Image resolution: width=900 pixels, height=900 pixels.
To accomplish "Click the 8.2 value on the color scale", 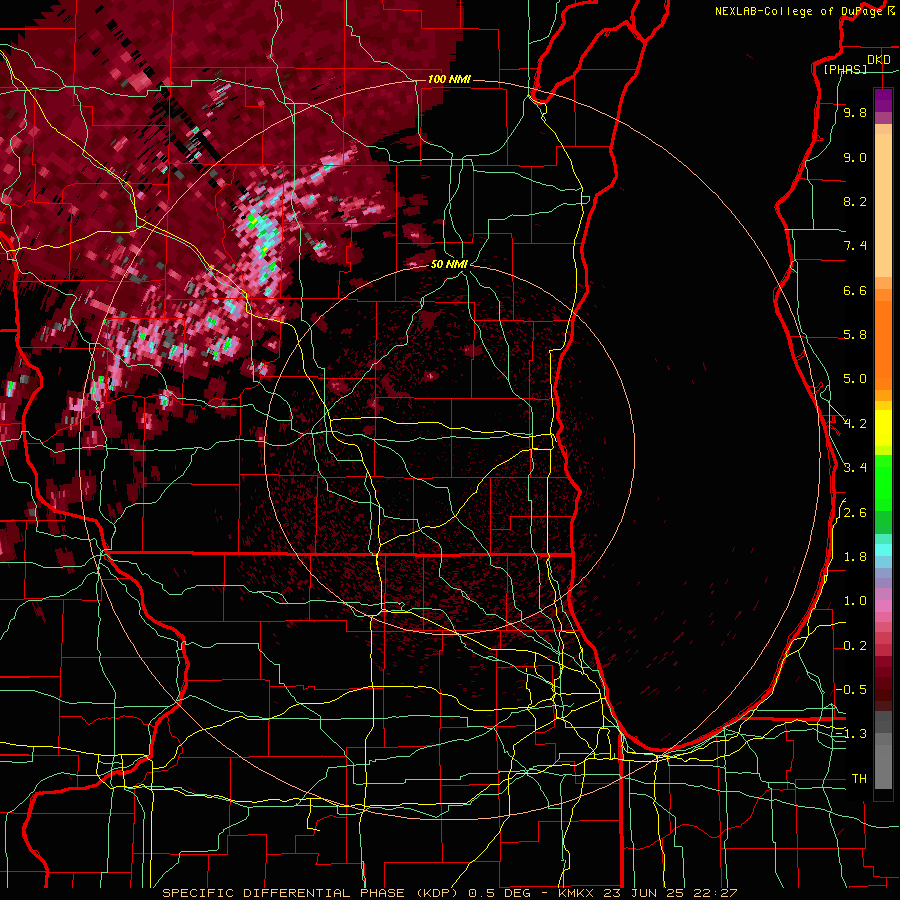I will click(x=855, y=201).
